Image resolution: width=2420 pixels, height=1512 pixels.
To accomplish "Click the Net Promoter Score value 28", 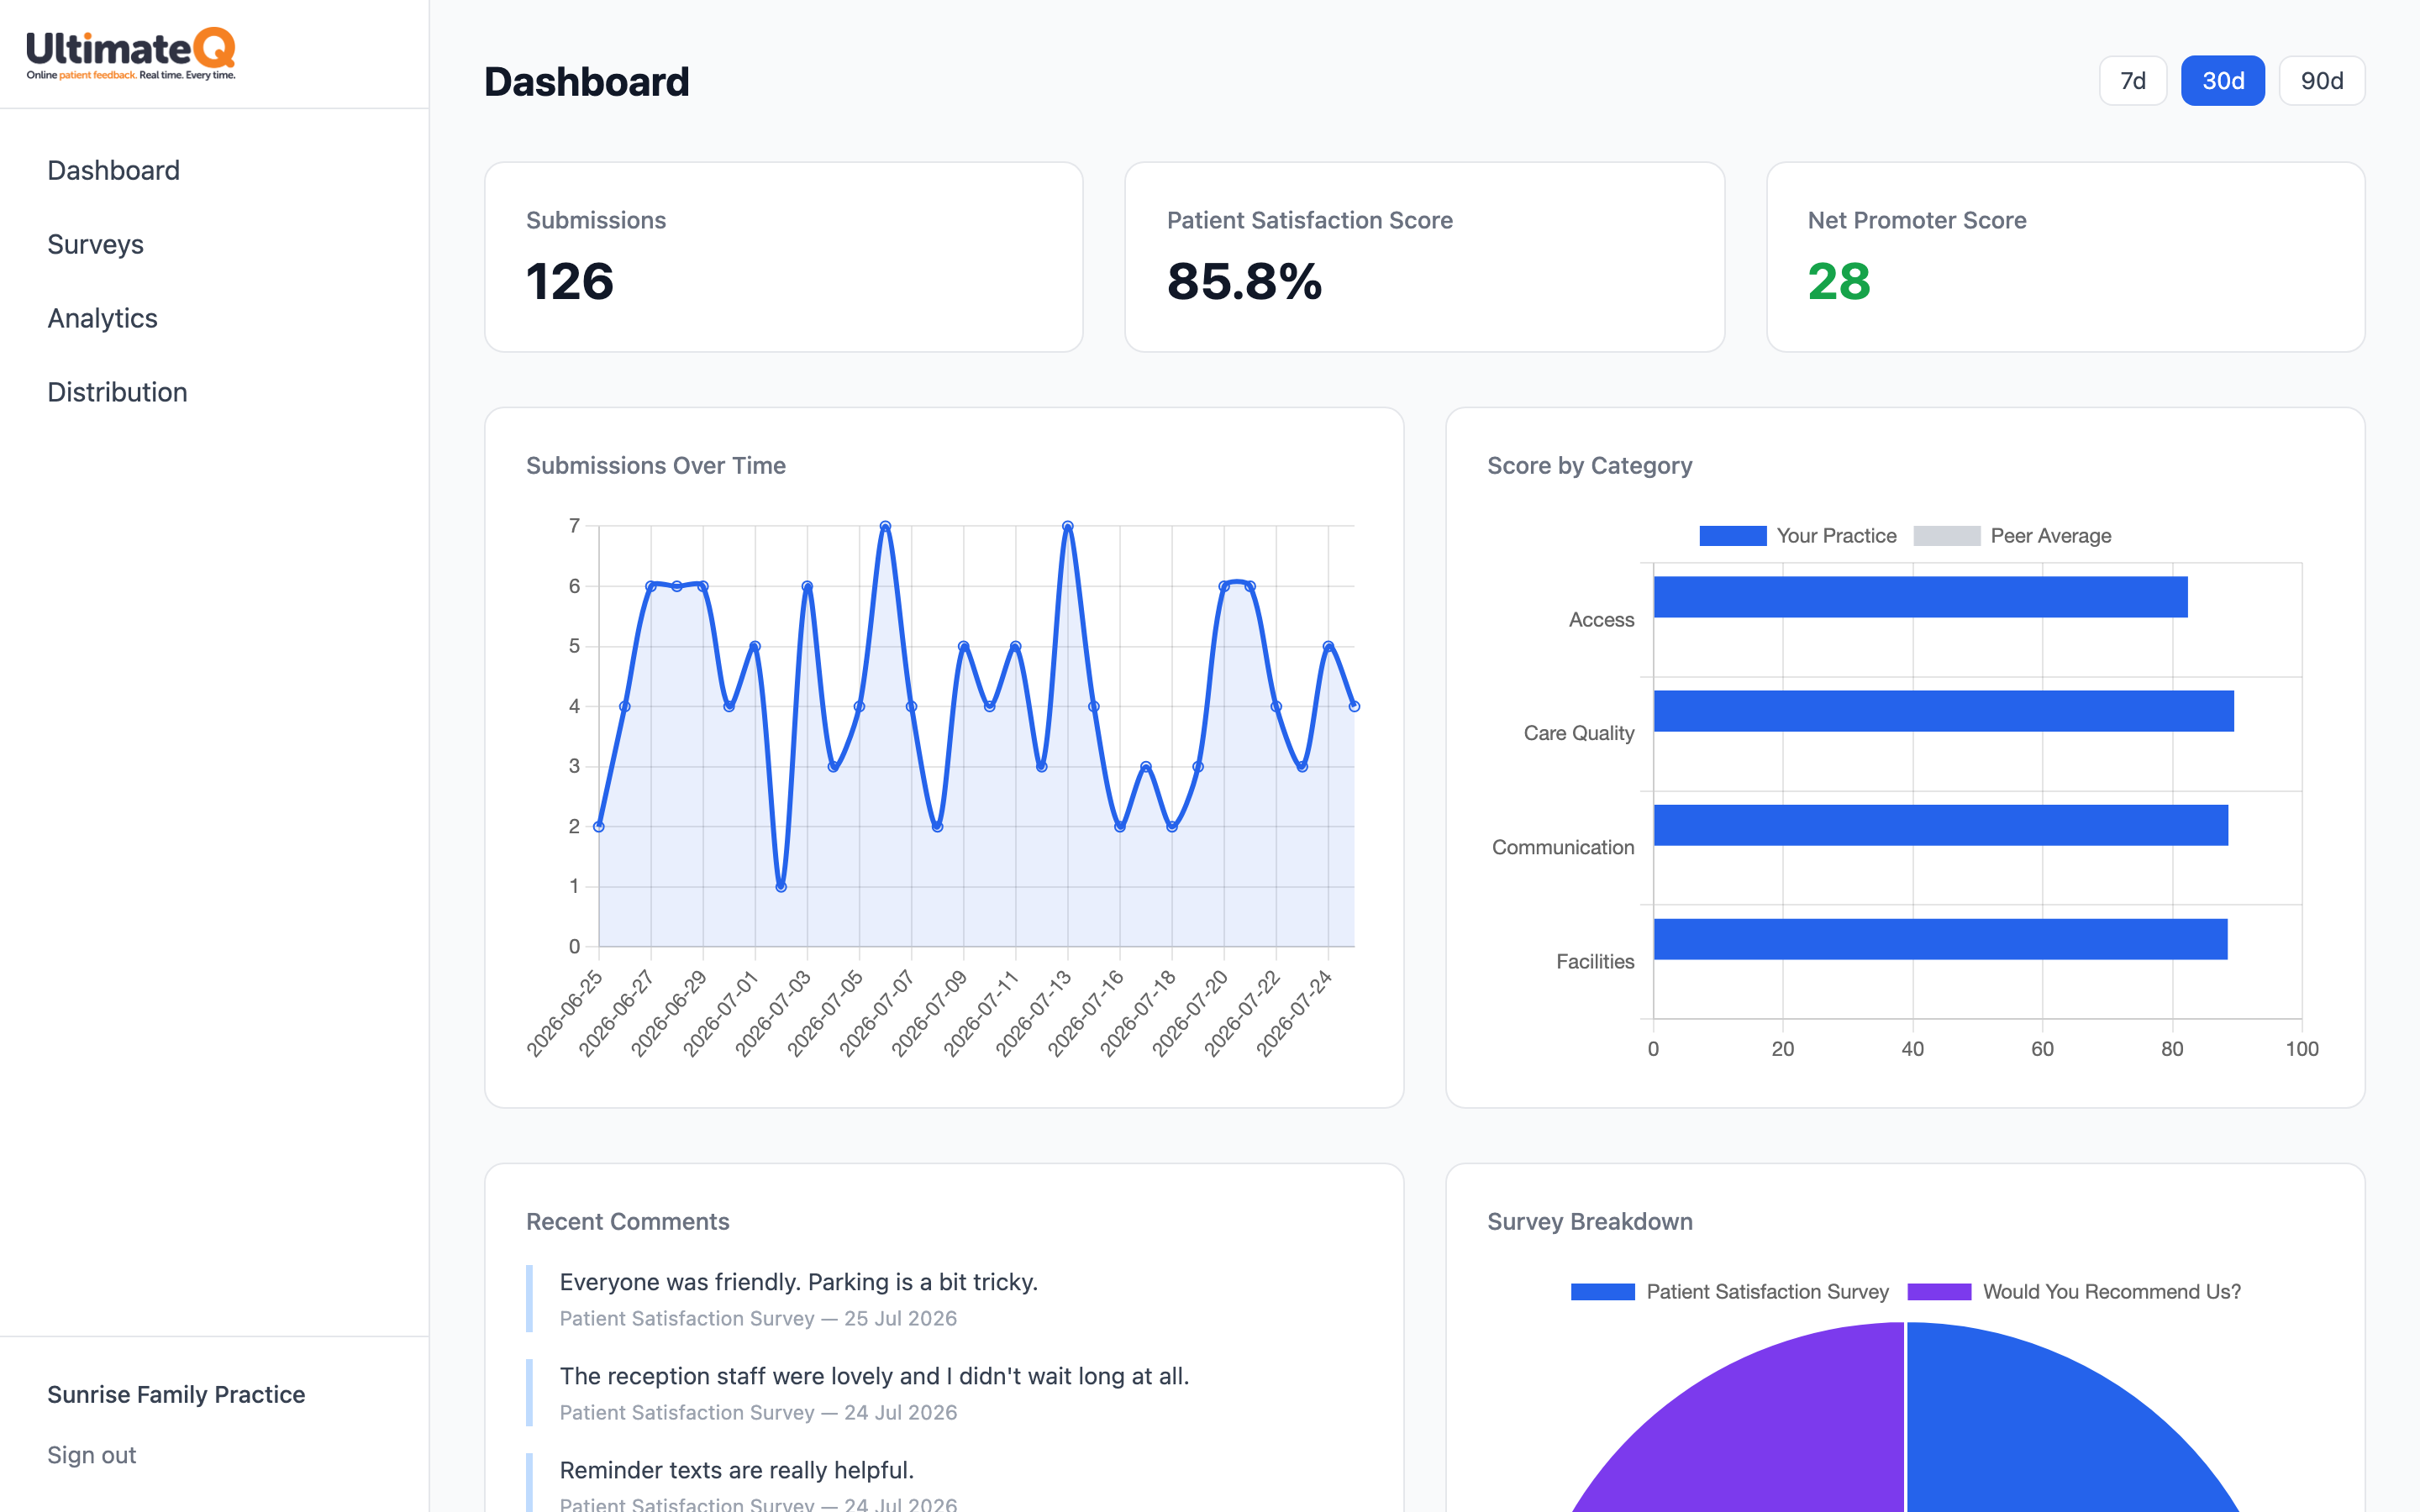I will click(x=1838, y=281).
